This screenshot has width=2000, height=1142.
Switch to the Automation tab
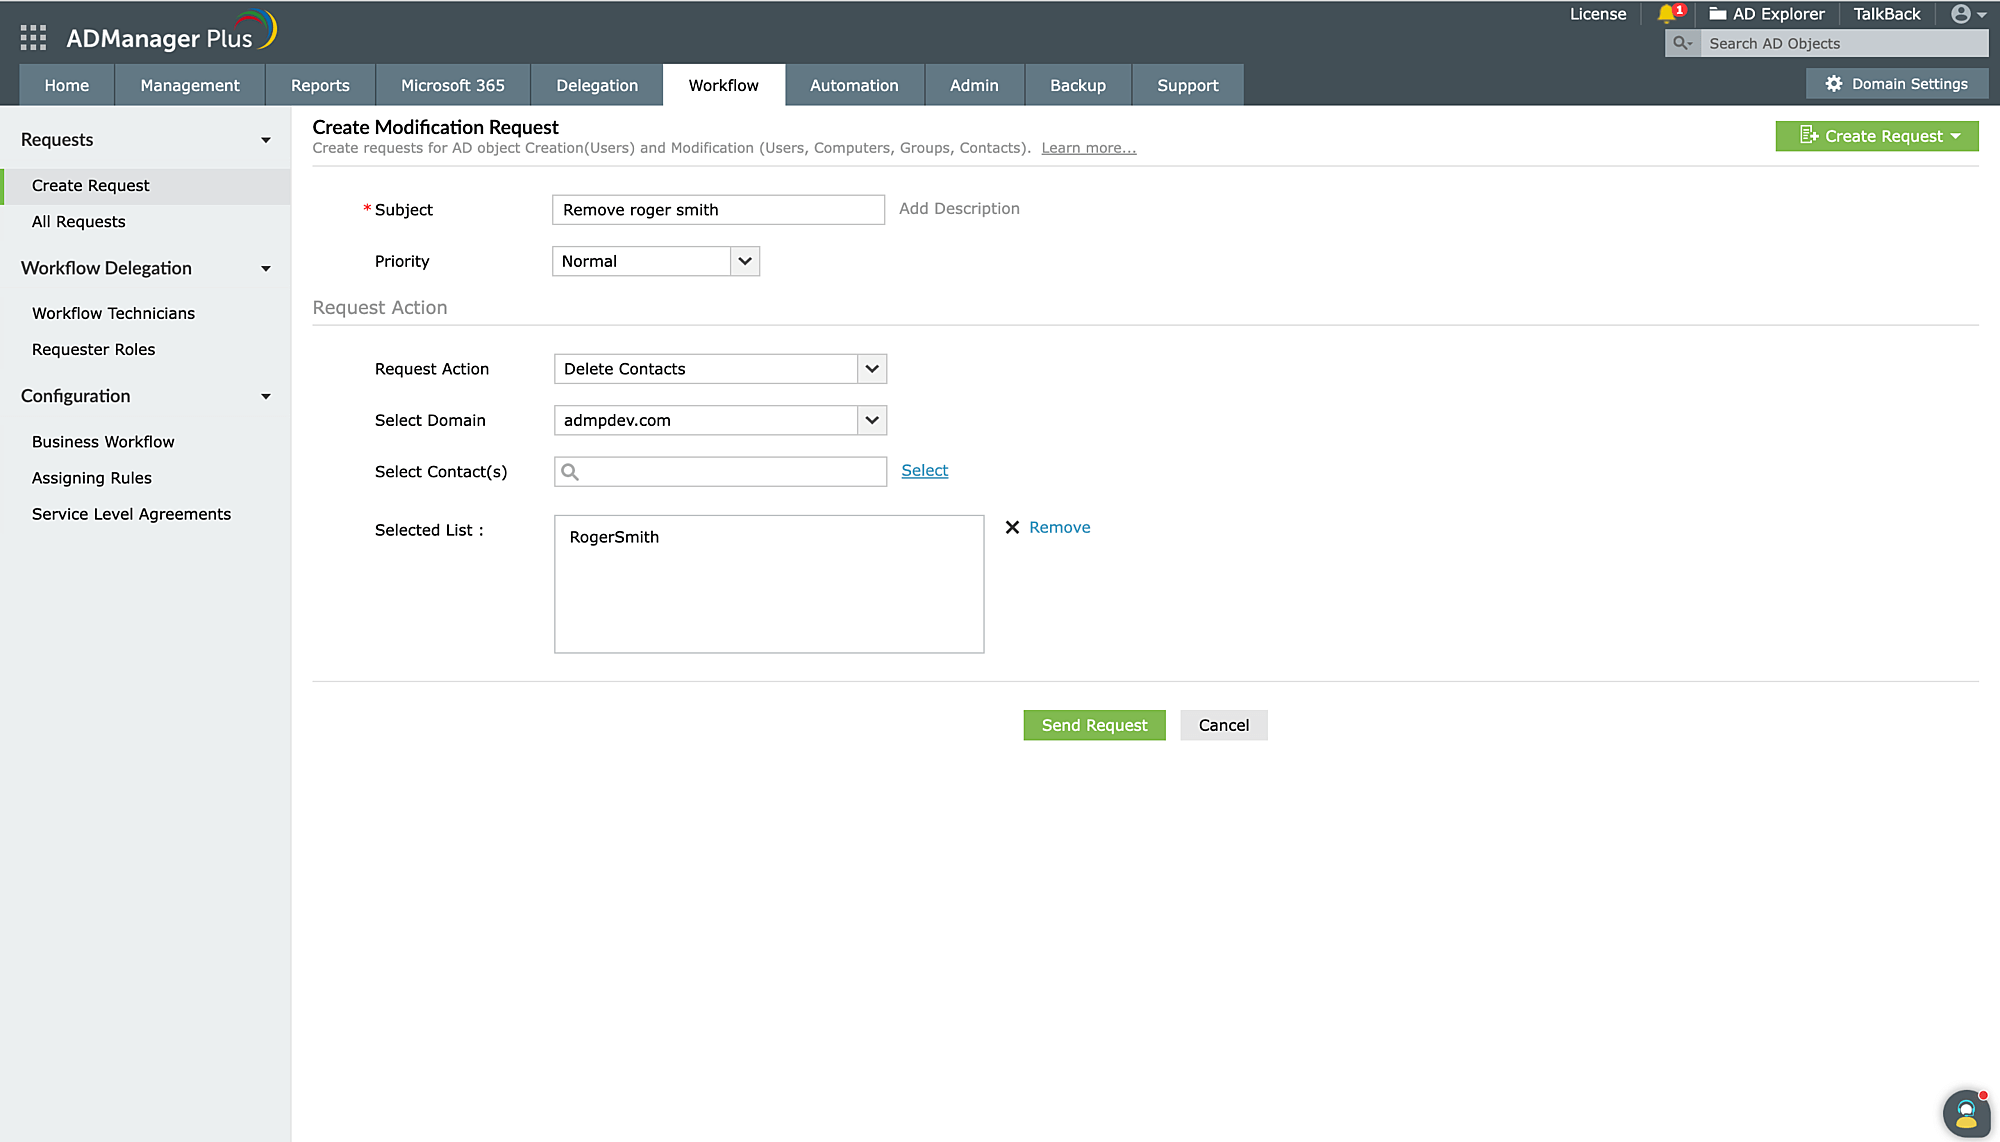(x=854, y=86)
